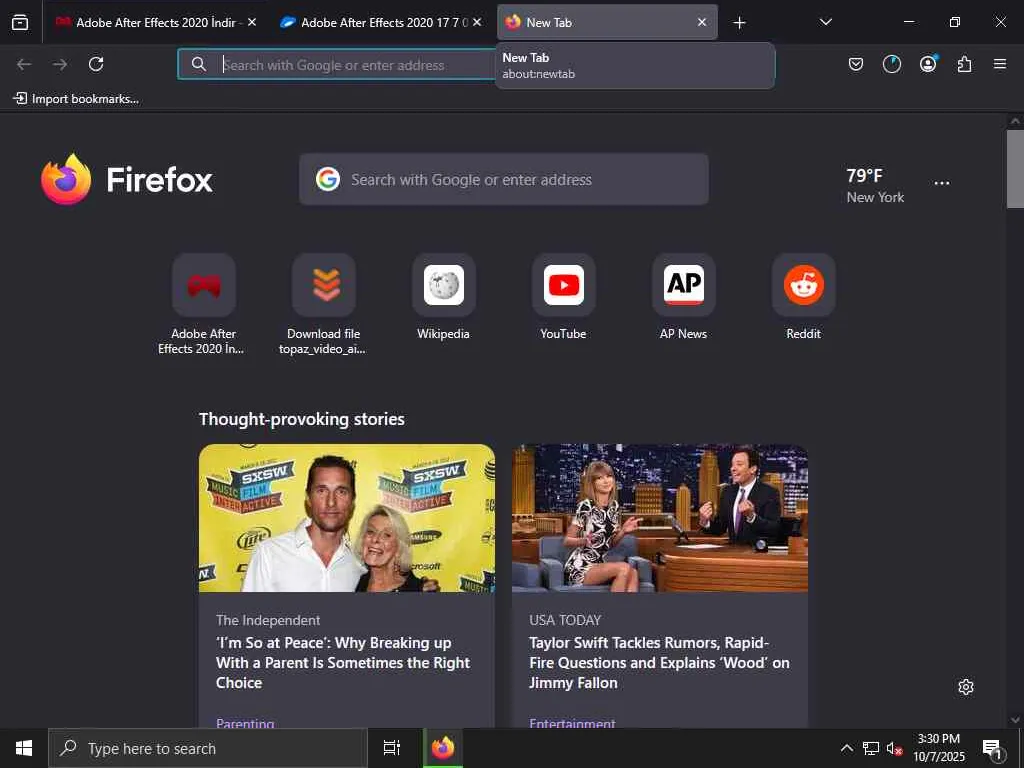Click the "Thought-provoking stories" heading
The height and width of the screenshot is (768, 1024).
pyautogui.click(x=302, y=419)
